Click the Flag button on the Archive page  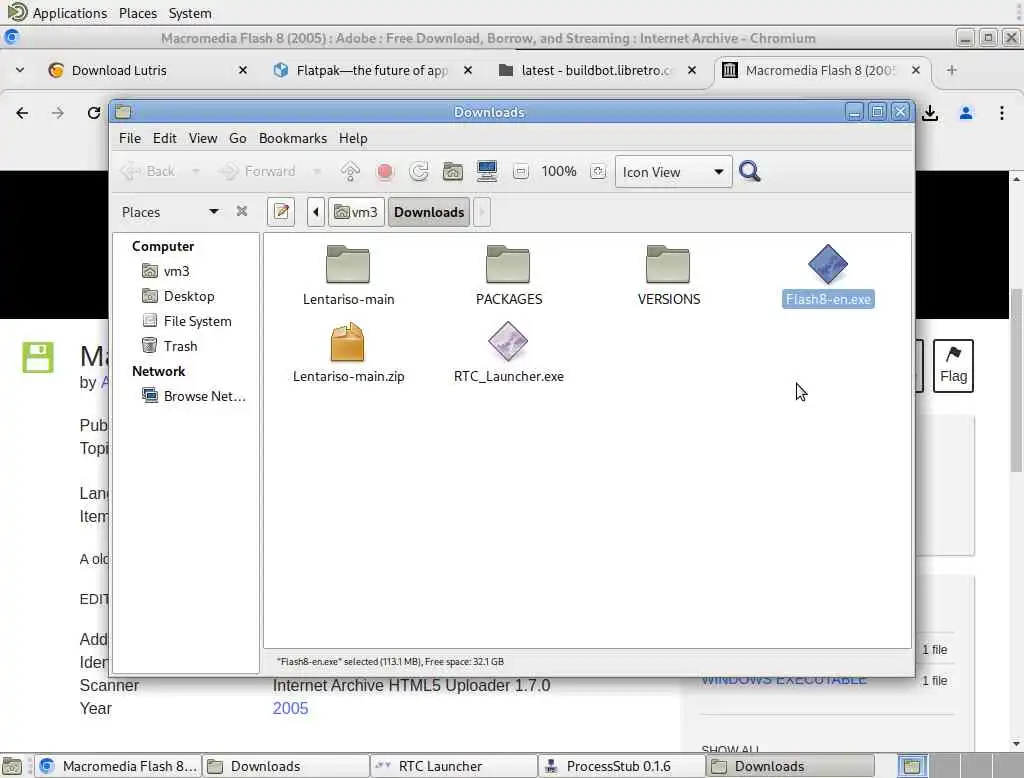click(953, 366)
